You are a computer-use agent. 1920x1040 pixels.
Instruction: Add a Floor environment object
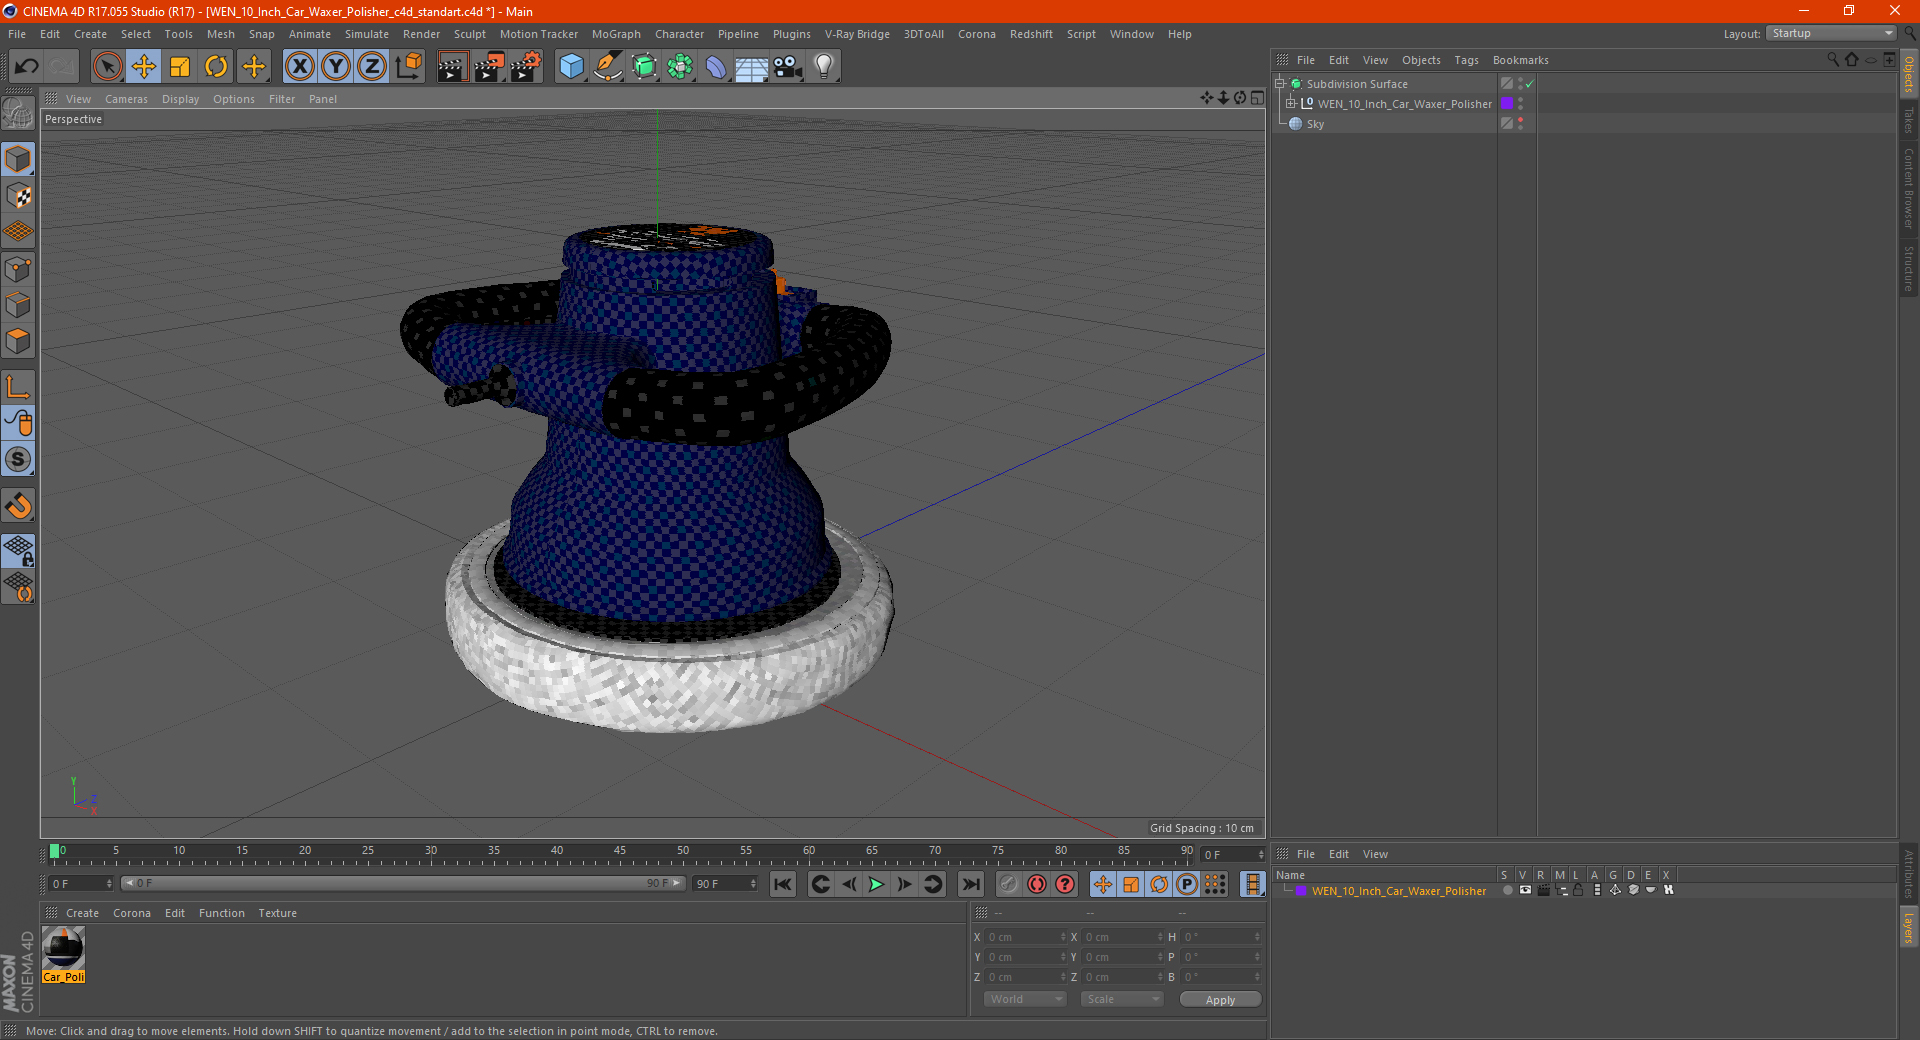pos(752,67)
